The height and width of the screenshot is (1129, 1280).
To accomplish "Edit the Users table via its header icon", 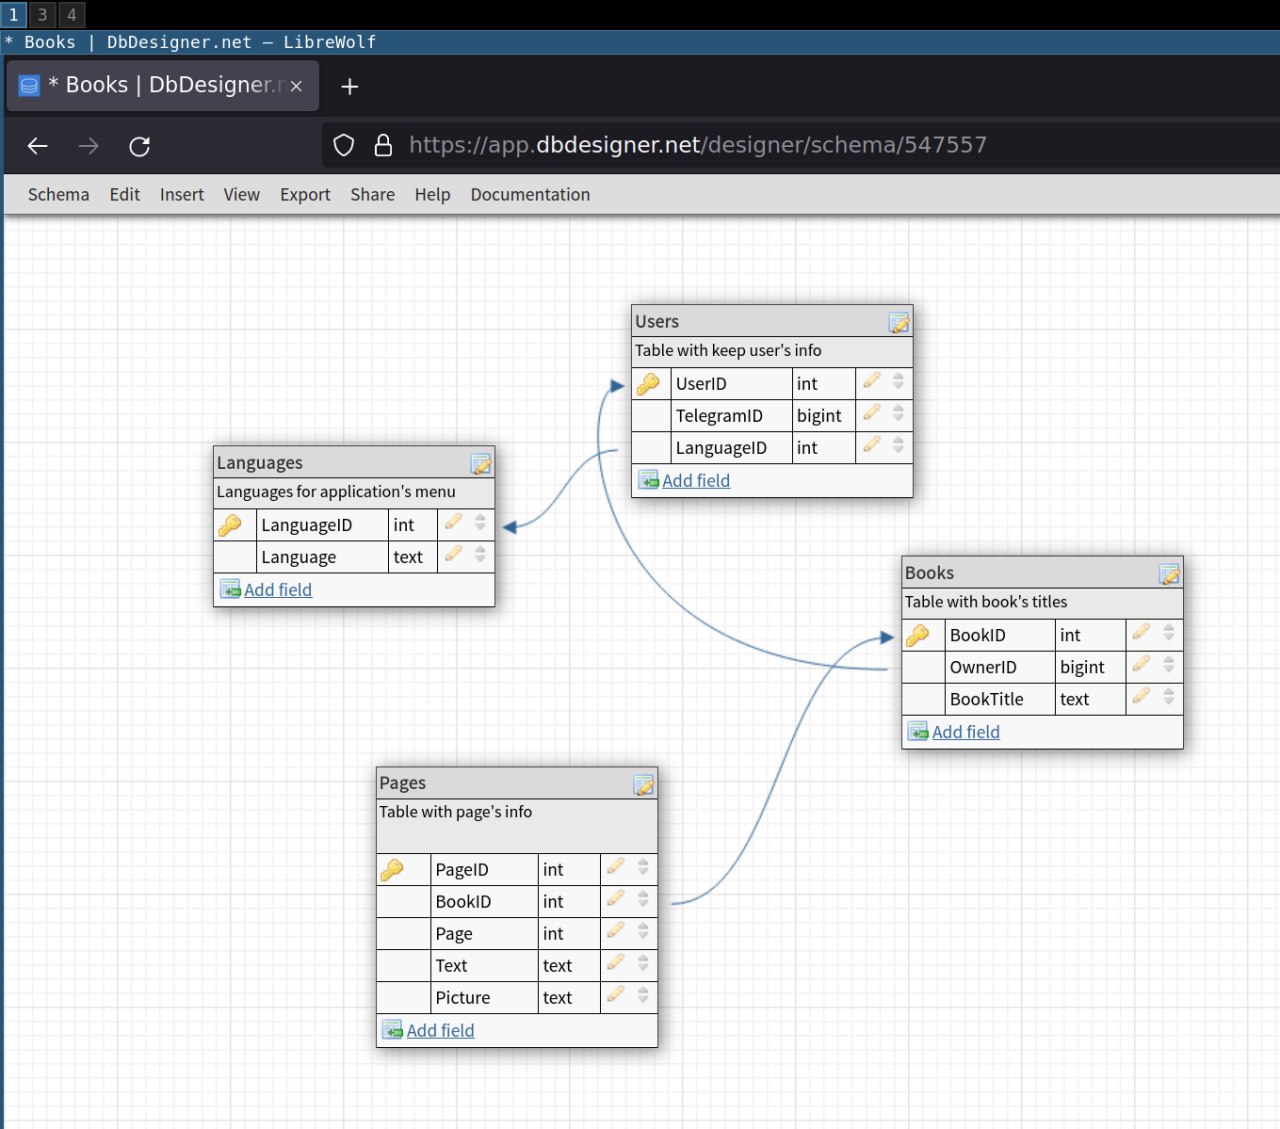I will coord(899,322).
